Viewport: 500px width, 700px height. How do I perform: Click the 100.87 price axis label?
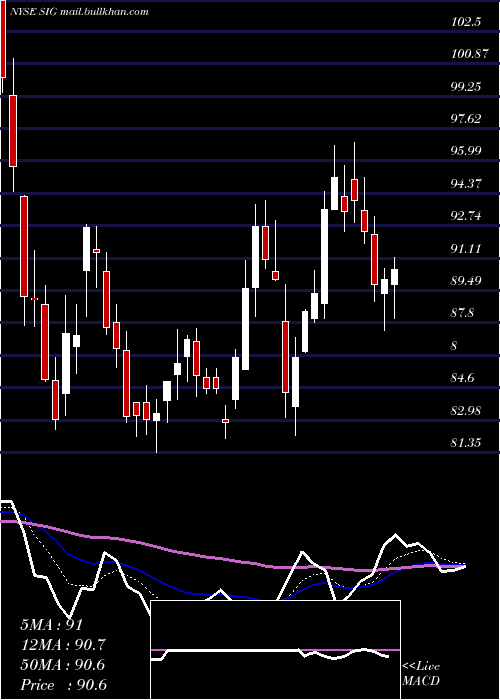click(x=468, y=54)
